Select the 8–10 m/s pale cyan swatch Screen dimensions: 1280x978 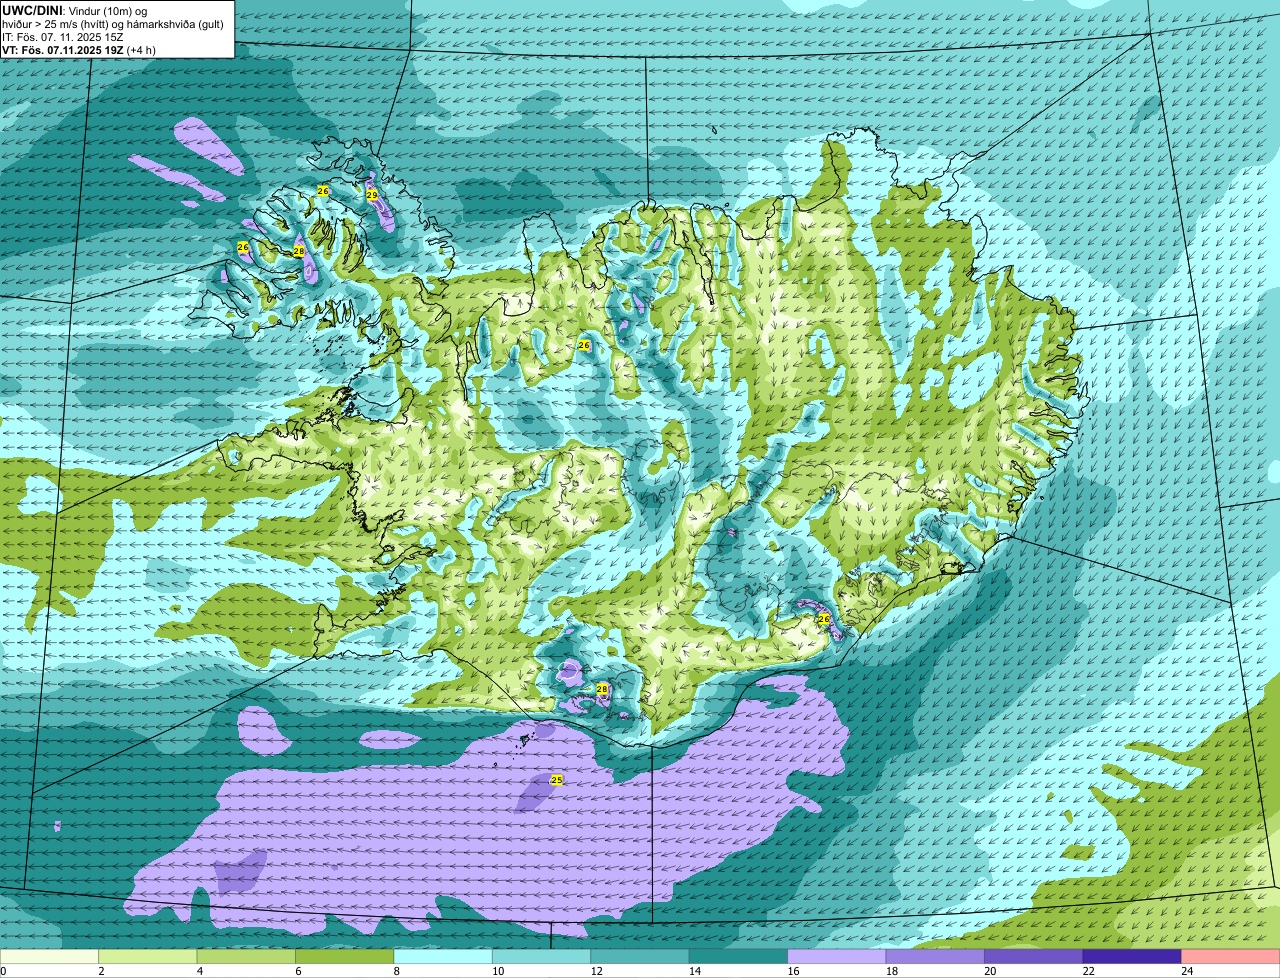pos(443,956)
